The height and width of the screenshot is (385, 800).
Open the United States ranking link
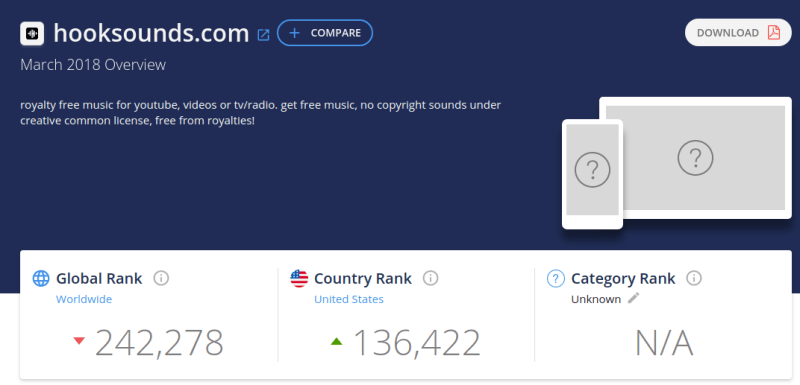[x=348, y=299]
